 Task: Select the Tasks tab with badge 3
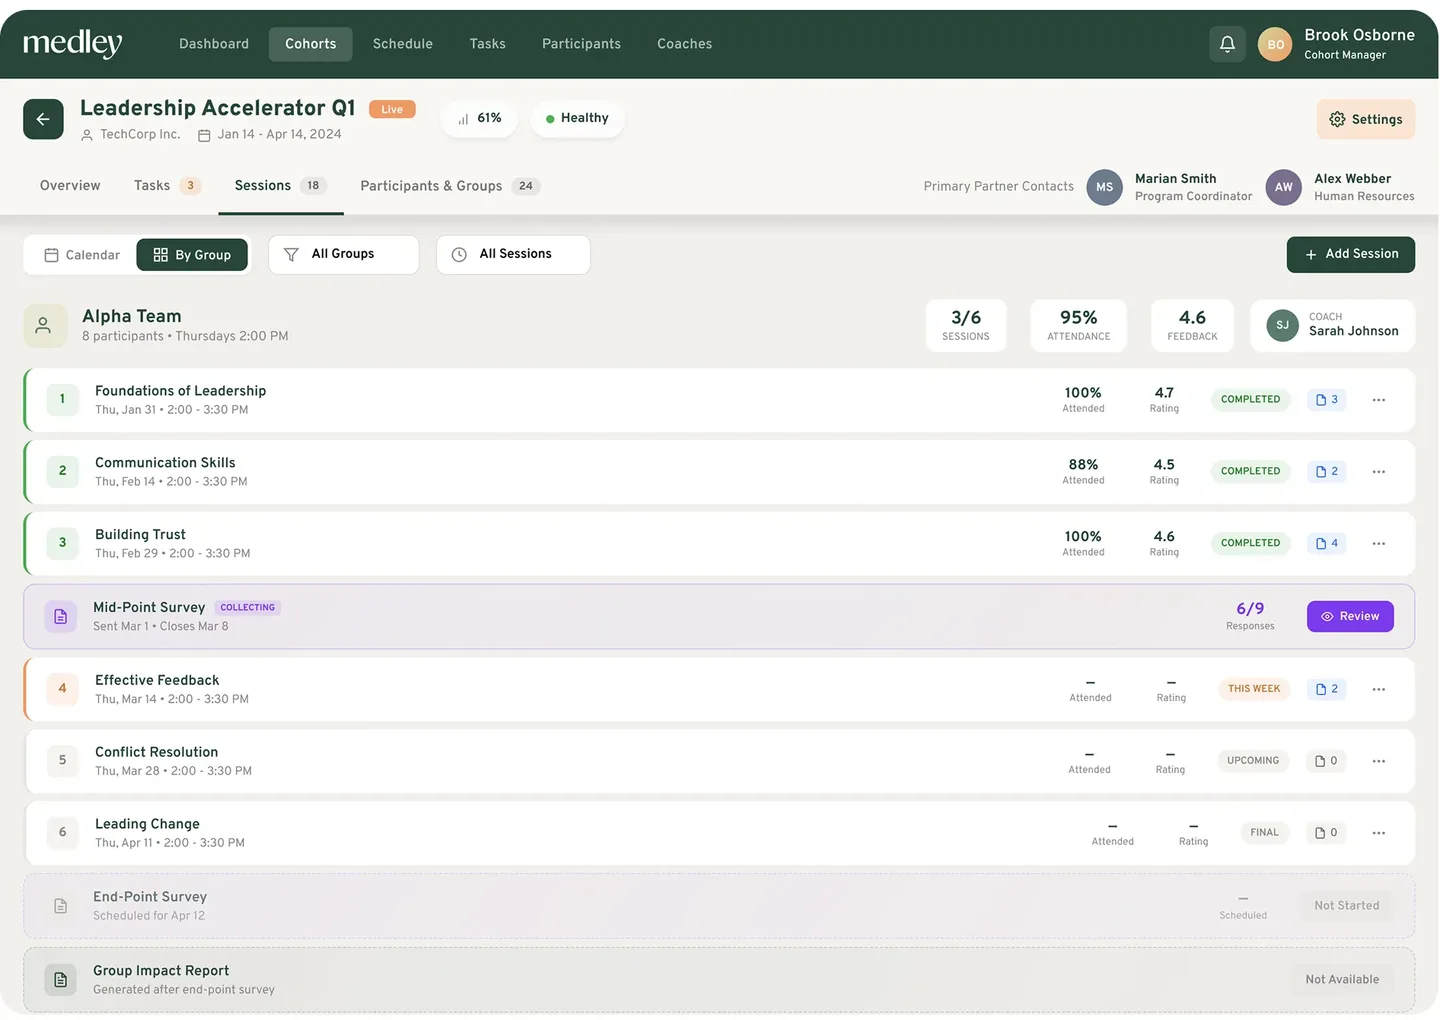[x=167, y=186]
